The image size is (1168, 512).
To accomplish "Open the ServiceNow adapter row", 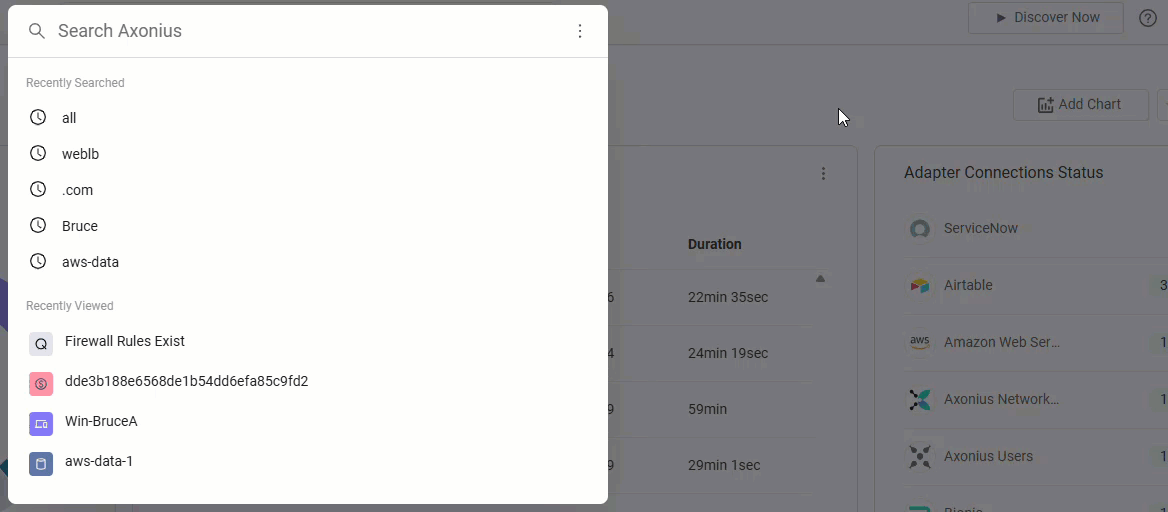I will (x=1036, y=229).
